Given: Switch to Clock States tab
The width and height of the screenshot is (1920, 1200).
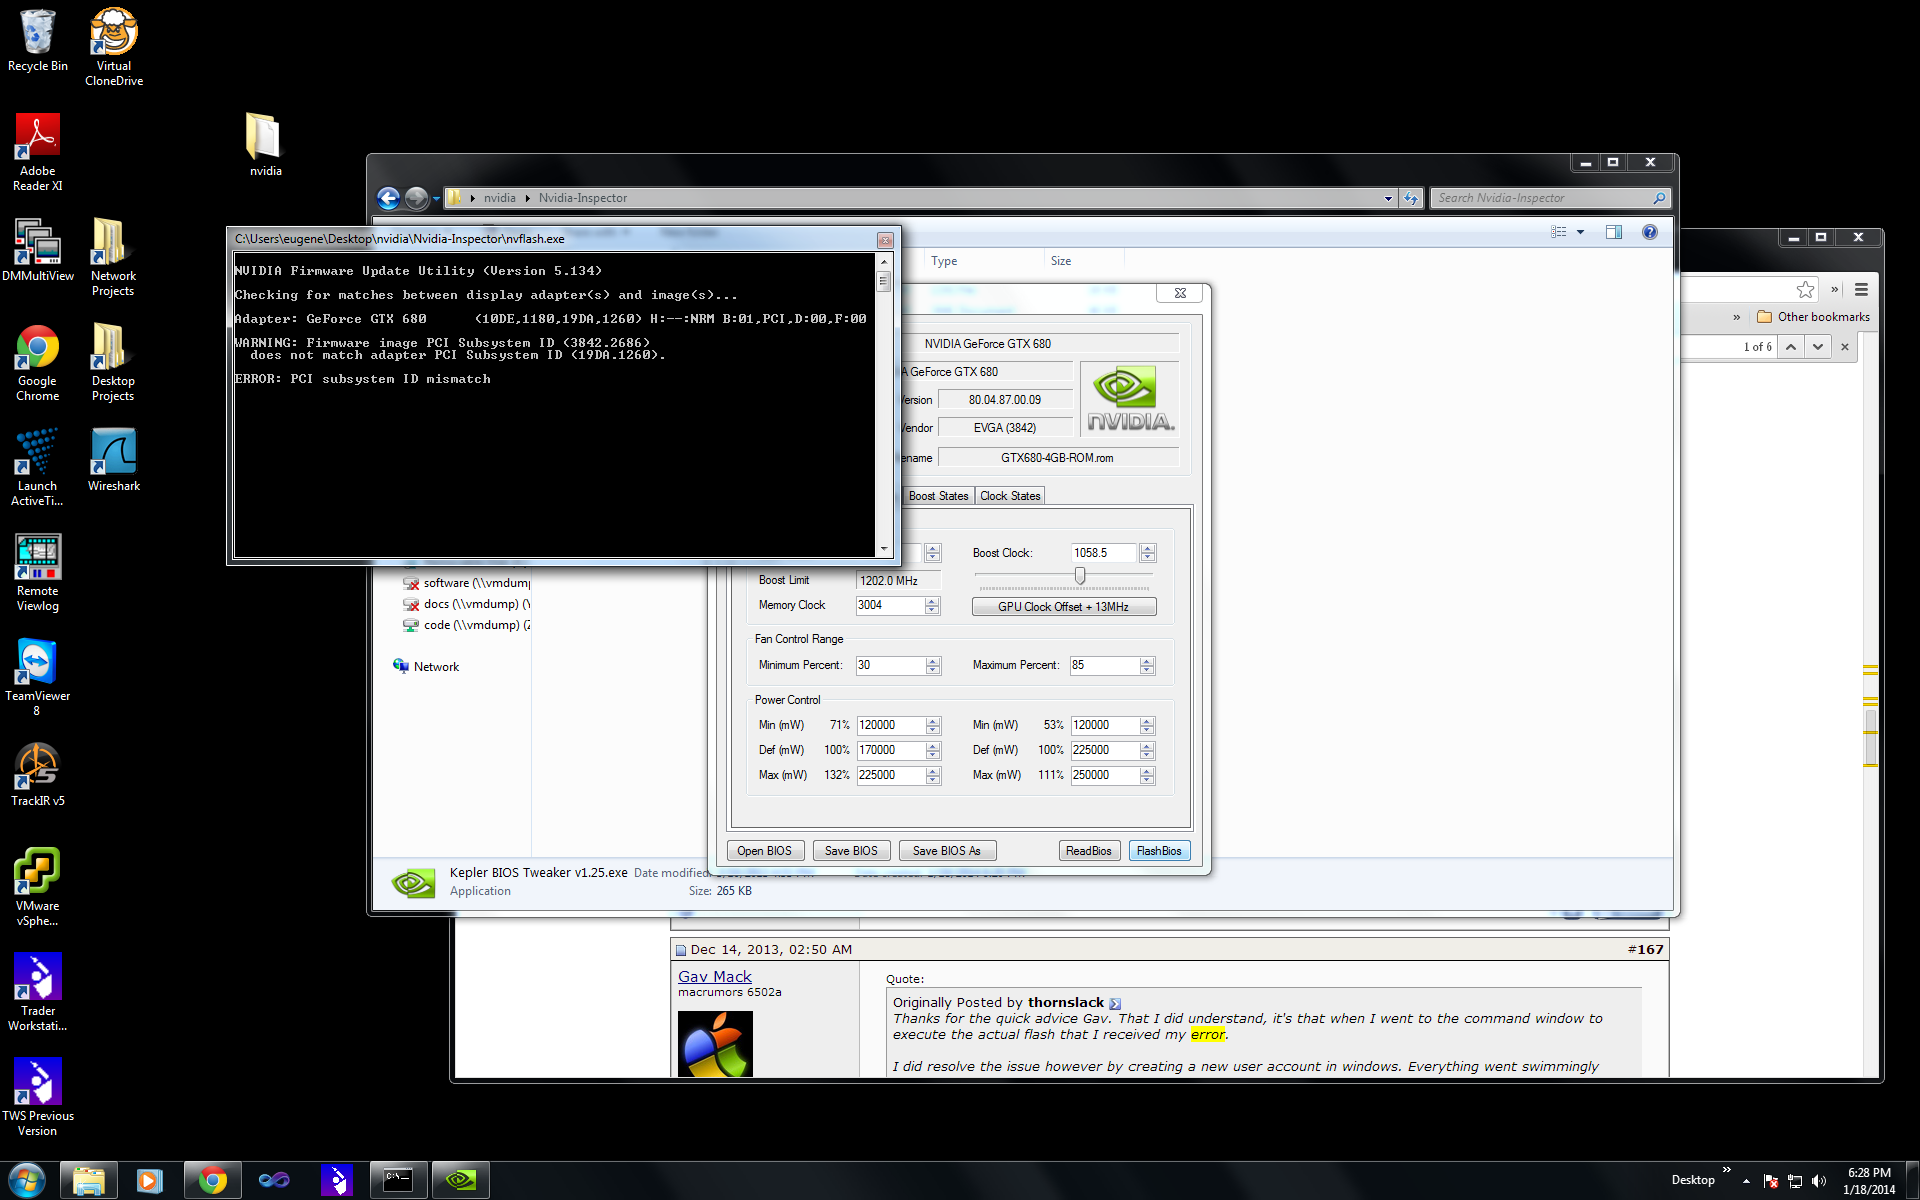Looking at the screenshot, I should (x=1010, y=496).
